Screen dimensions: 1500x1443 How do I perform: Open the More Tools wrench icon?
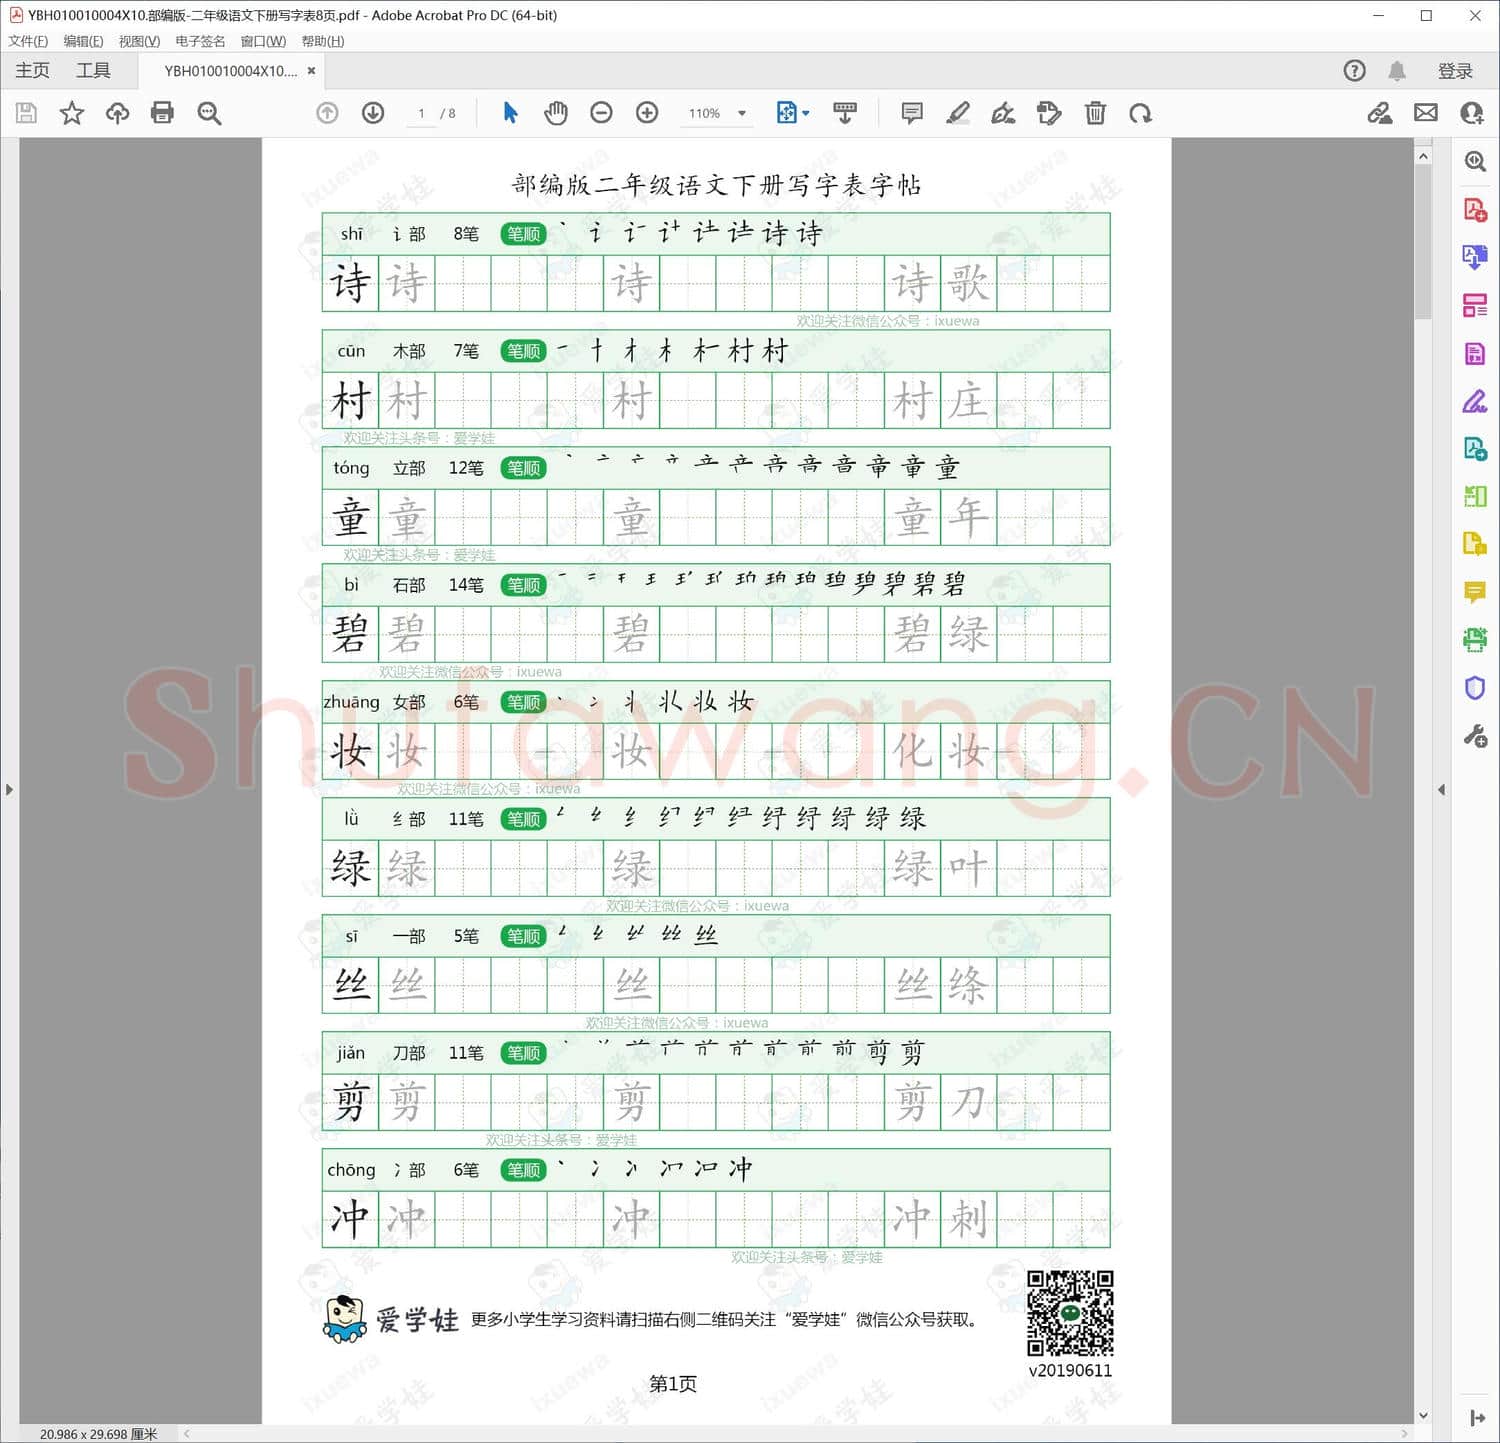coord(1475,737)
